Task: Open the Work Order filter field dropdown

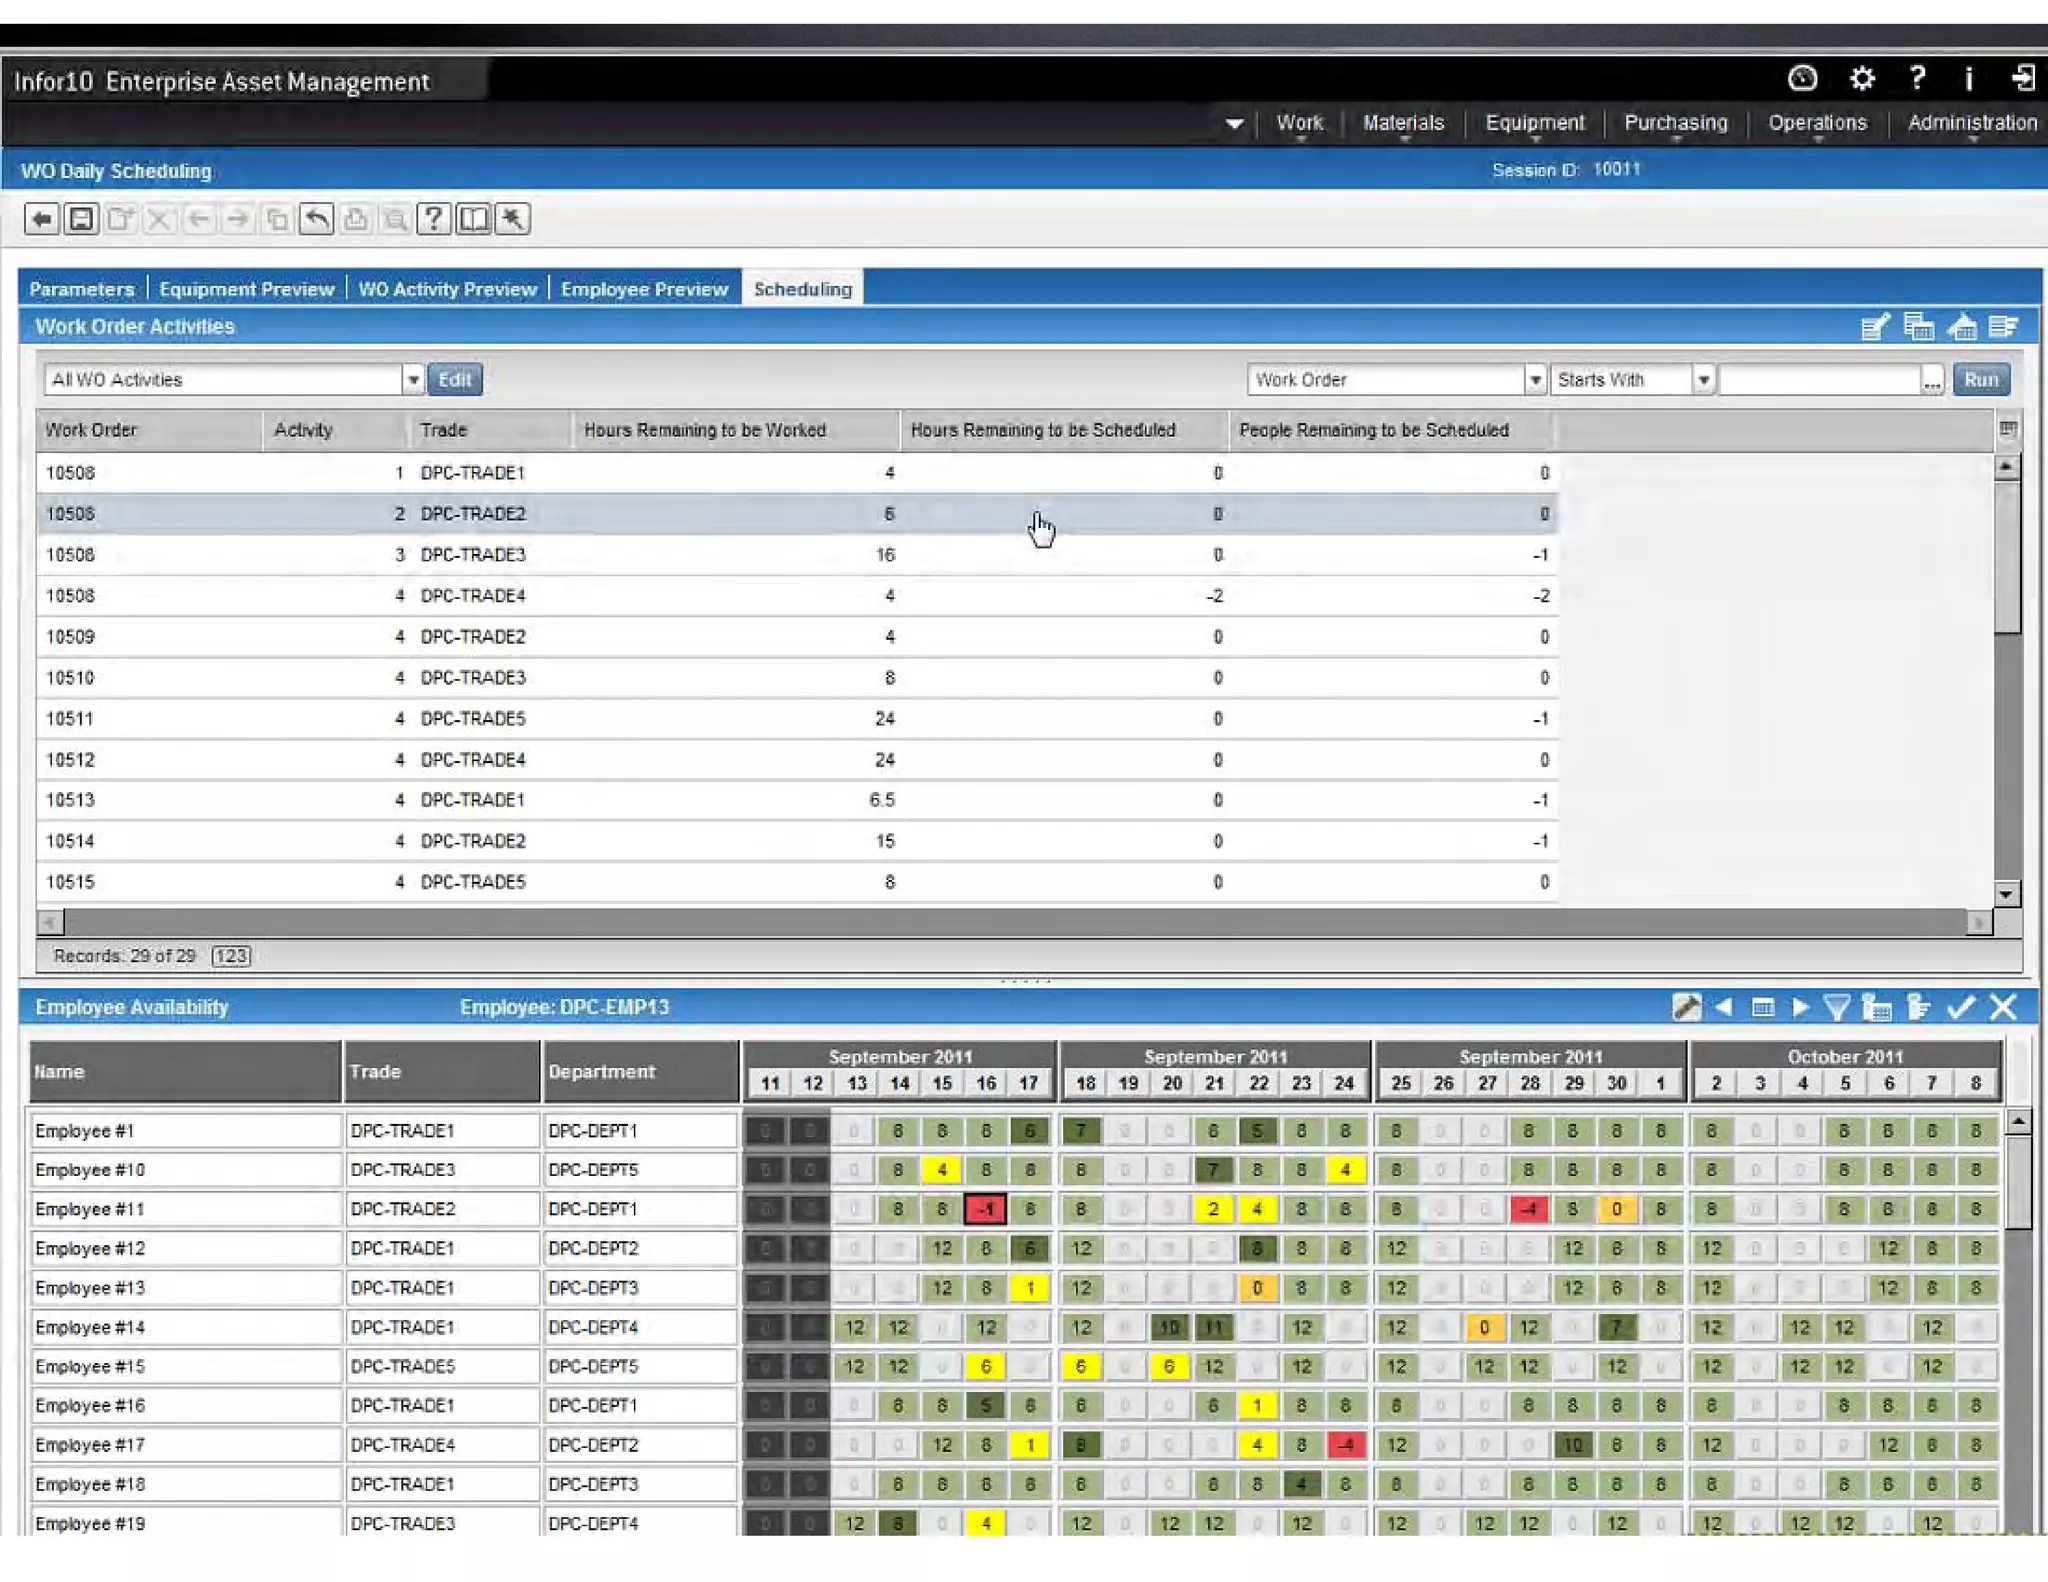Action: coord(1534,380)
